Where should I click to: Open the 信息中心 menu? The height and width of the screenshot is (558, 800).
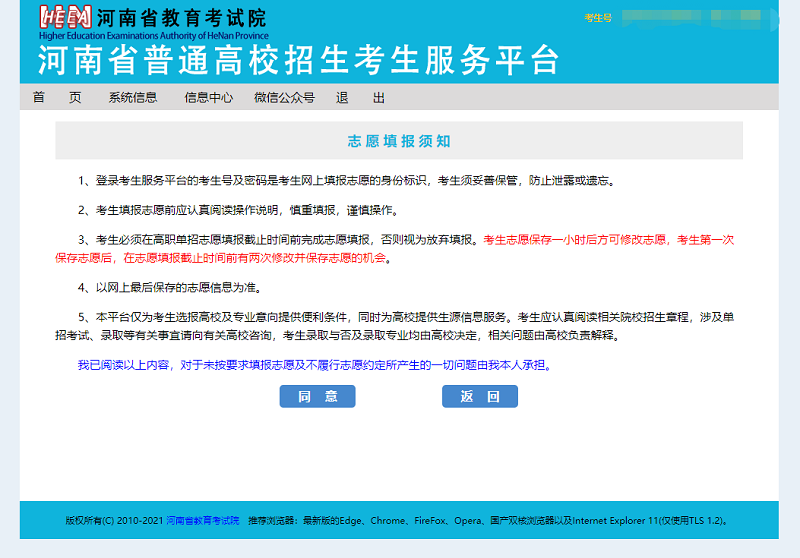pyautogui.click(x=208, y=97)
